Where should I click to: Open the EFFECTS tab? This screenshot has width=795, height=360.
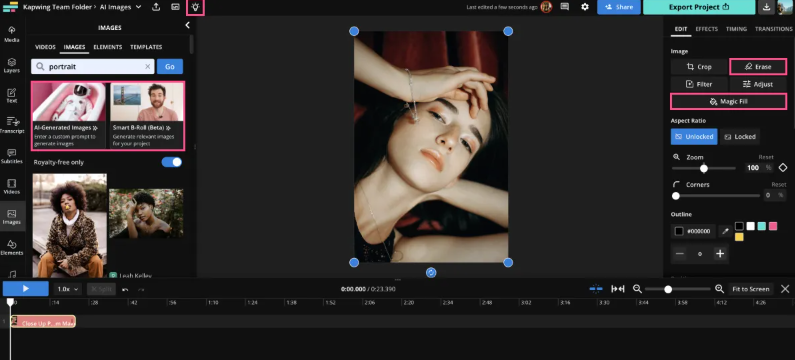(706, 29)
